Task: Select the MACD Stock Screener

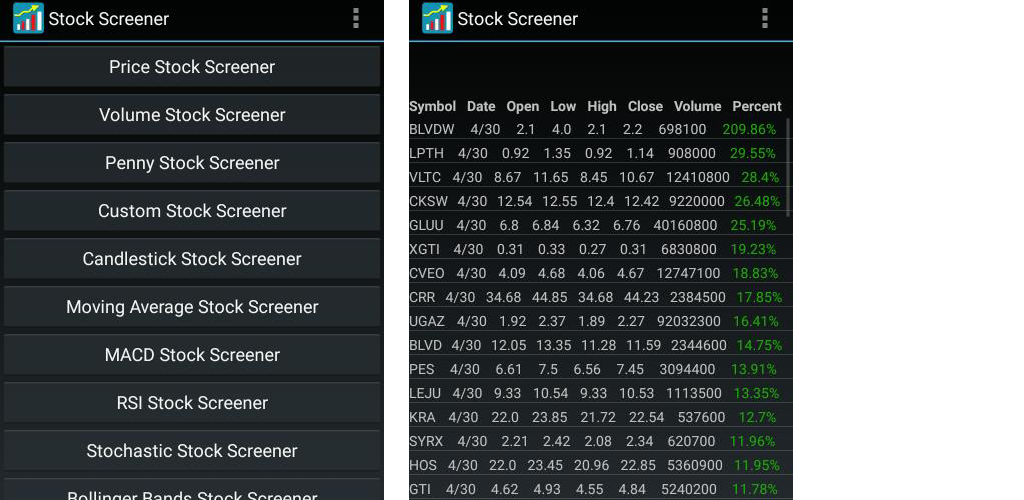Action: tap(192, 355)
